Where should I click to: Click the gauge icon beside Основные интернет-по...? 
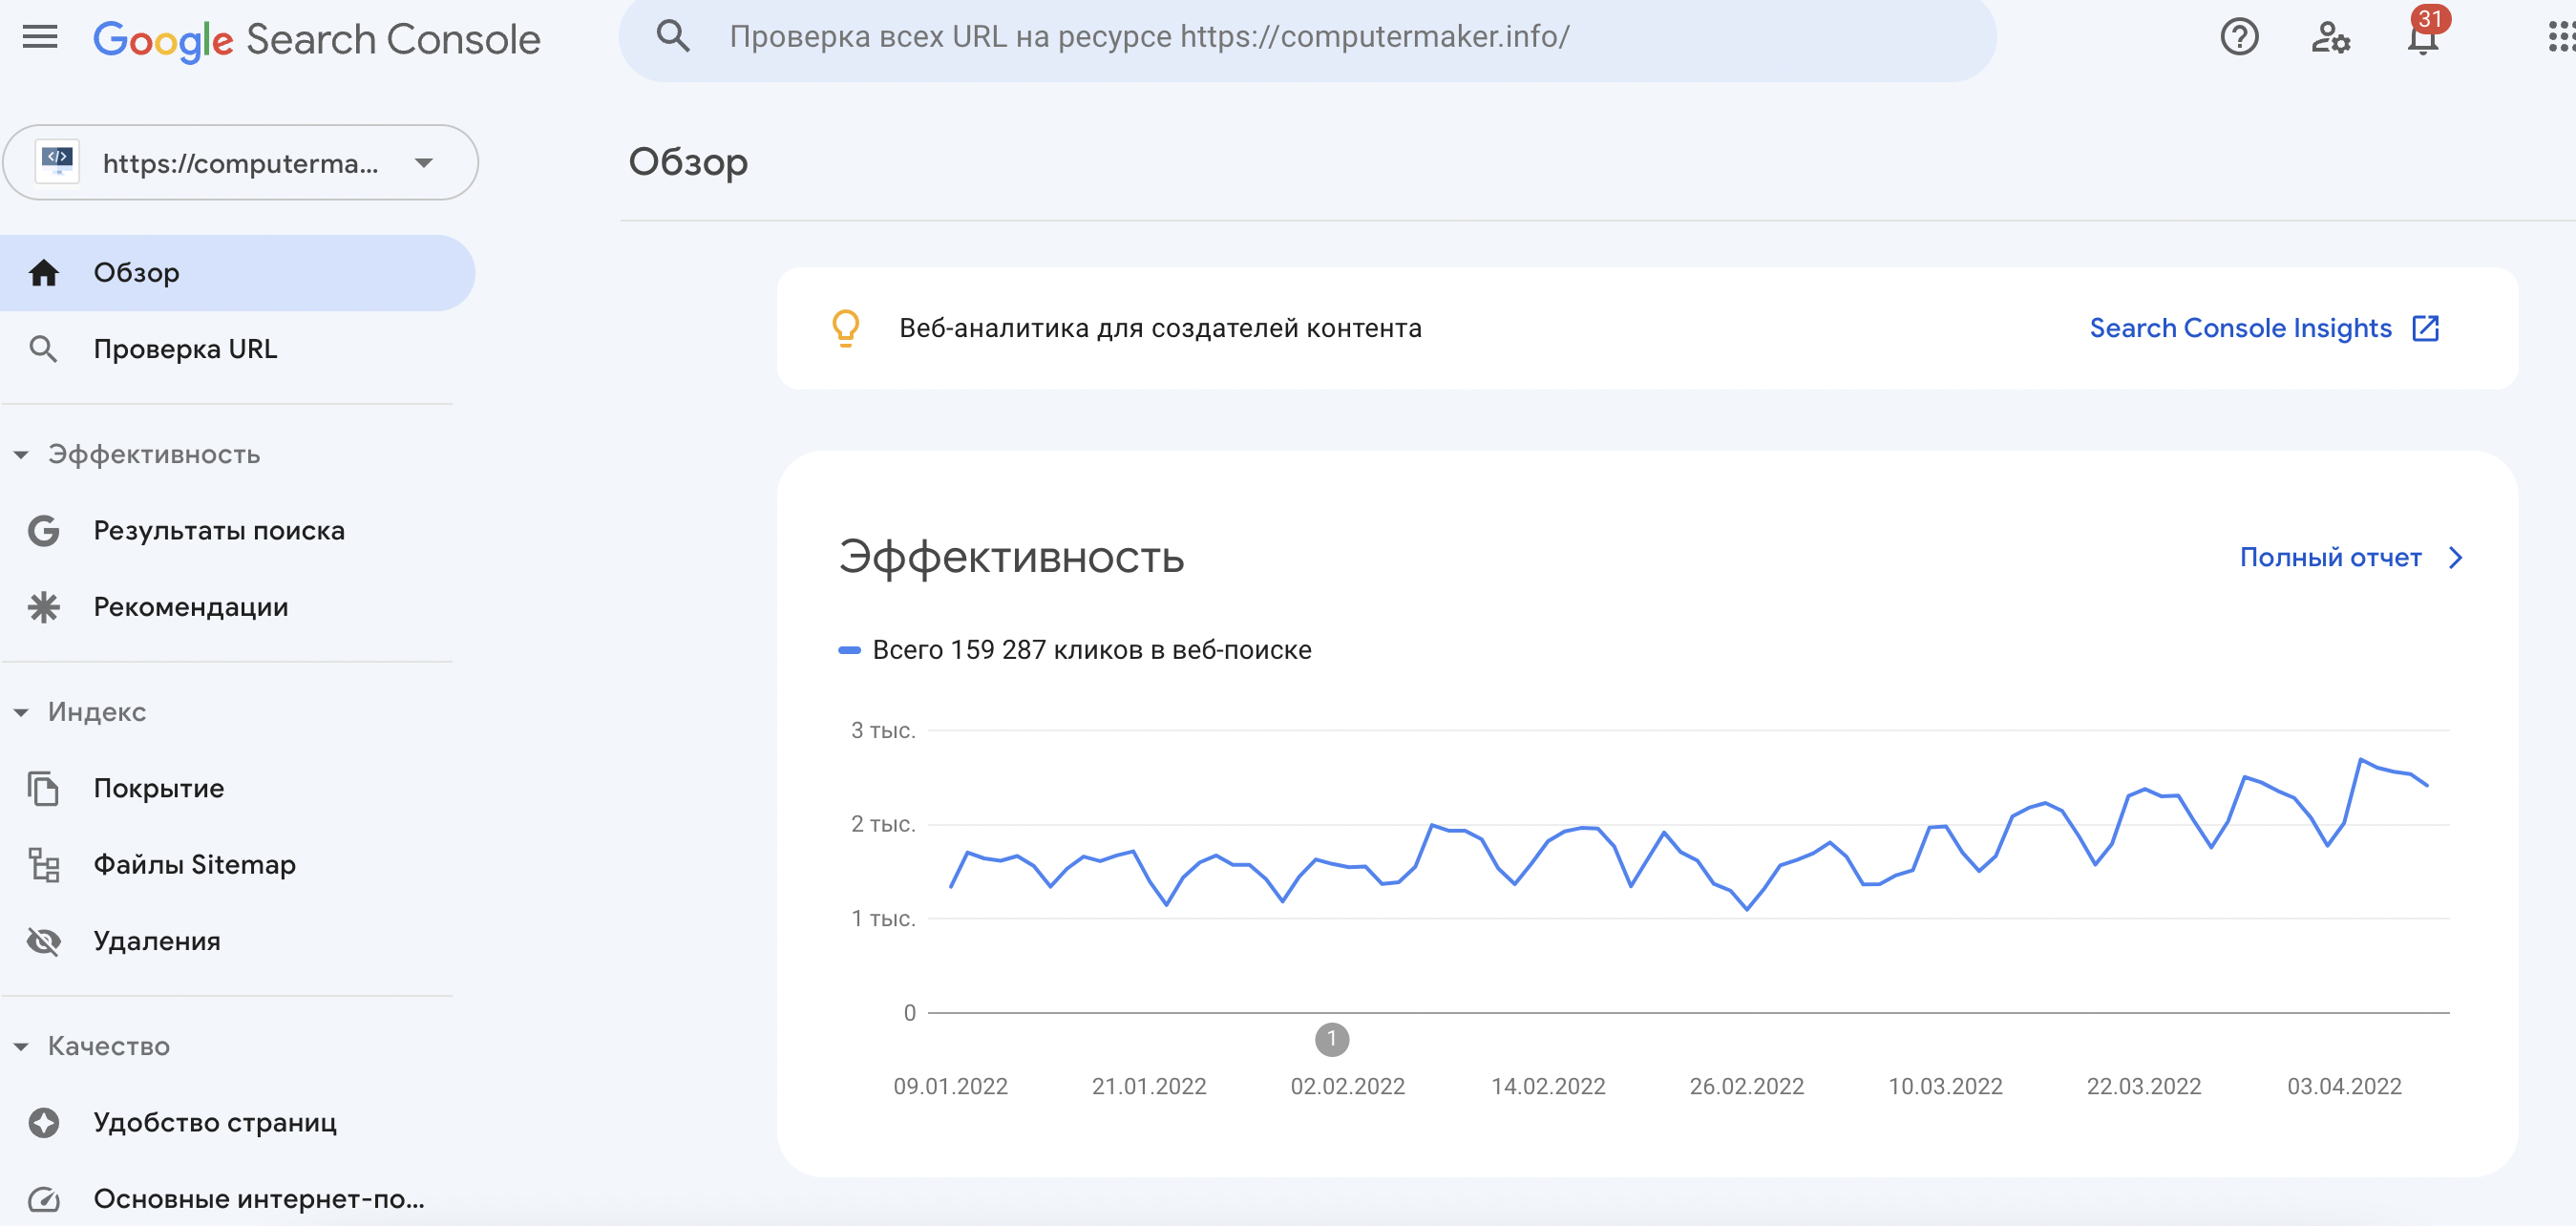coord(43,1198)
